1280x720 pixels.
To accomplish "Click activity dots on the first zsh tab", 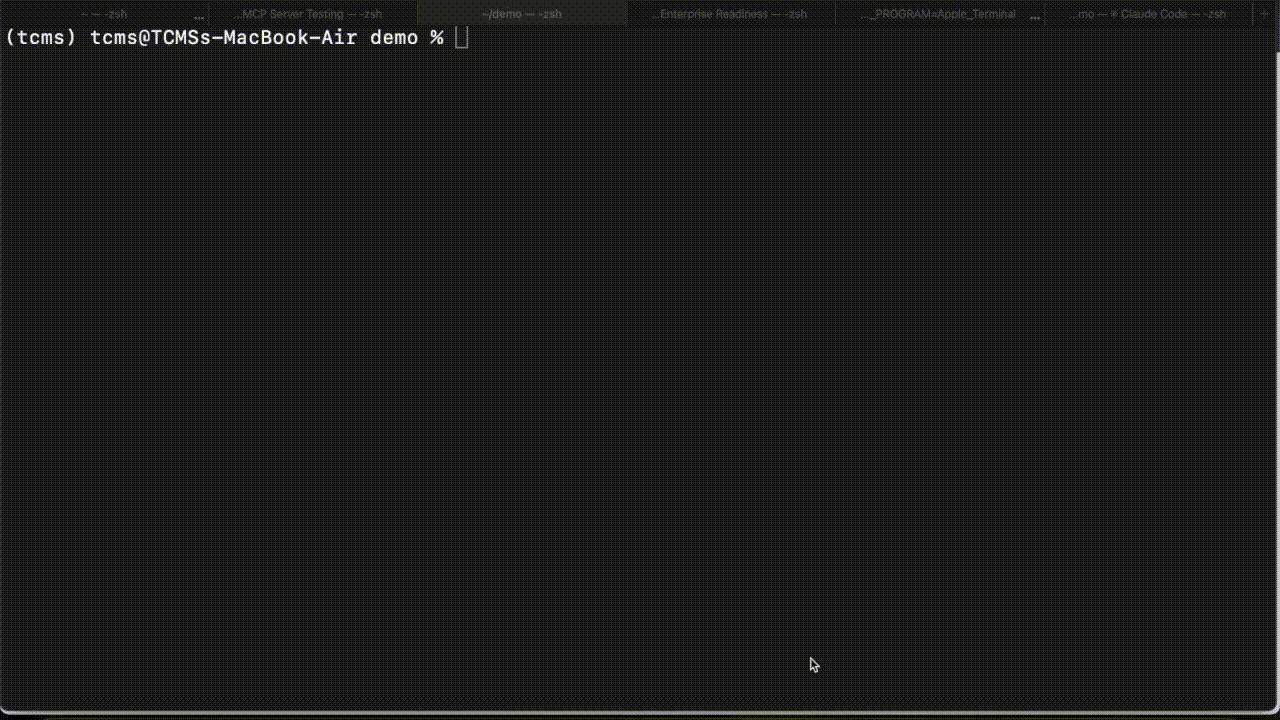I will 199,16.
